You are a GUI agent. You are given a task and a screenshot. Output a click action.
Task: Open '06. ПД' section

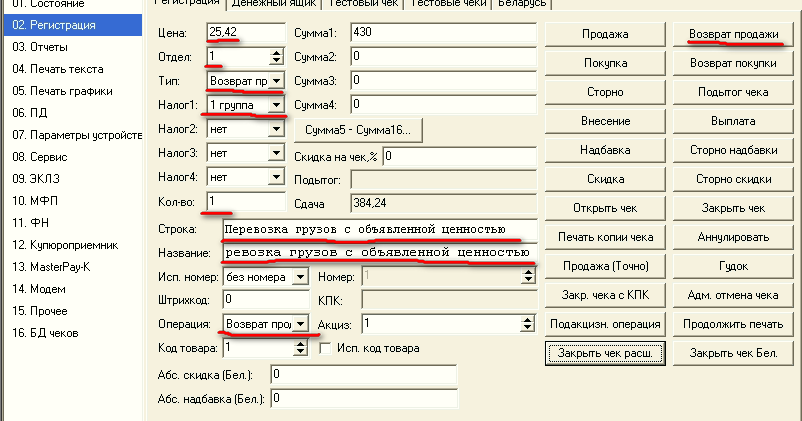pos(73,113)
